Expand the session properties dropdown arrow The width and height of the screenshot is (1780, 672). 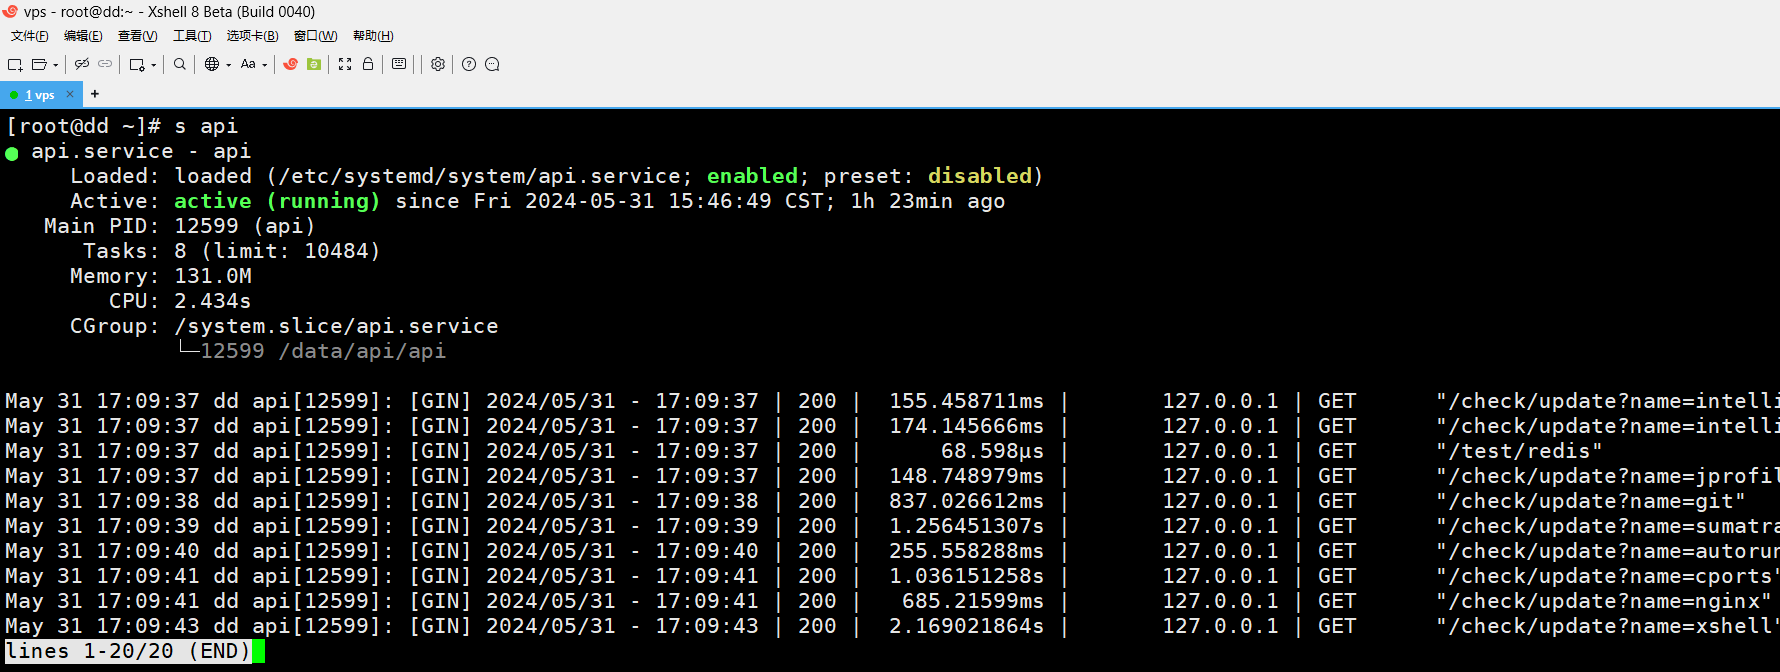click(x=154, y=65)
